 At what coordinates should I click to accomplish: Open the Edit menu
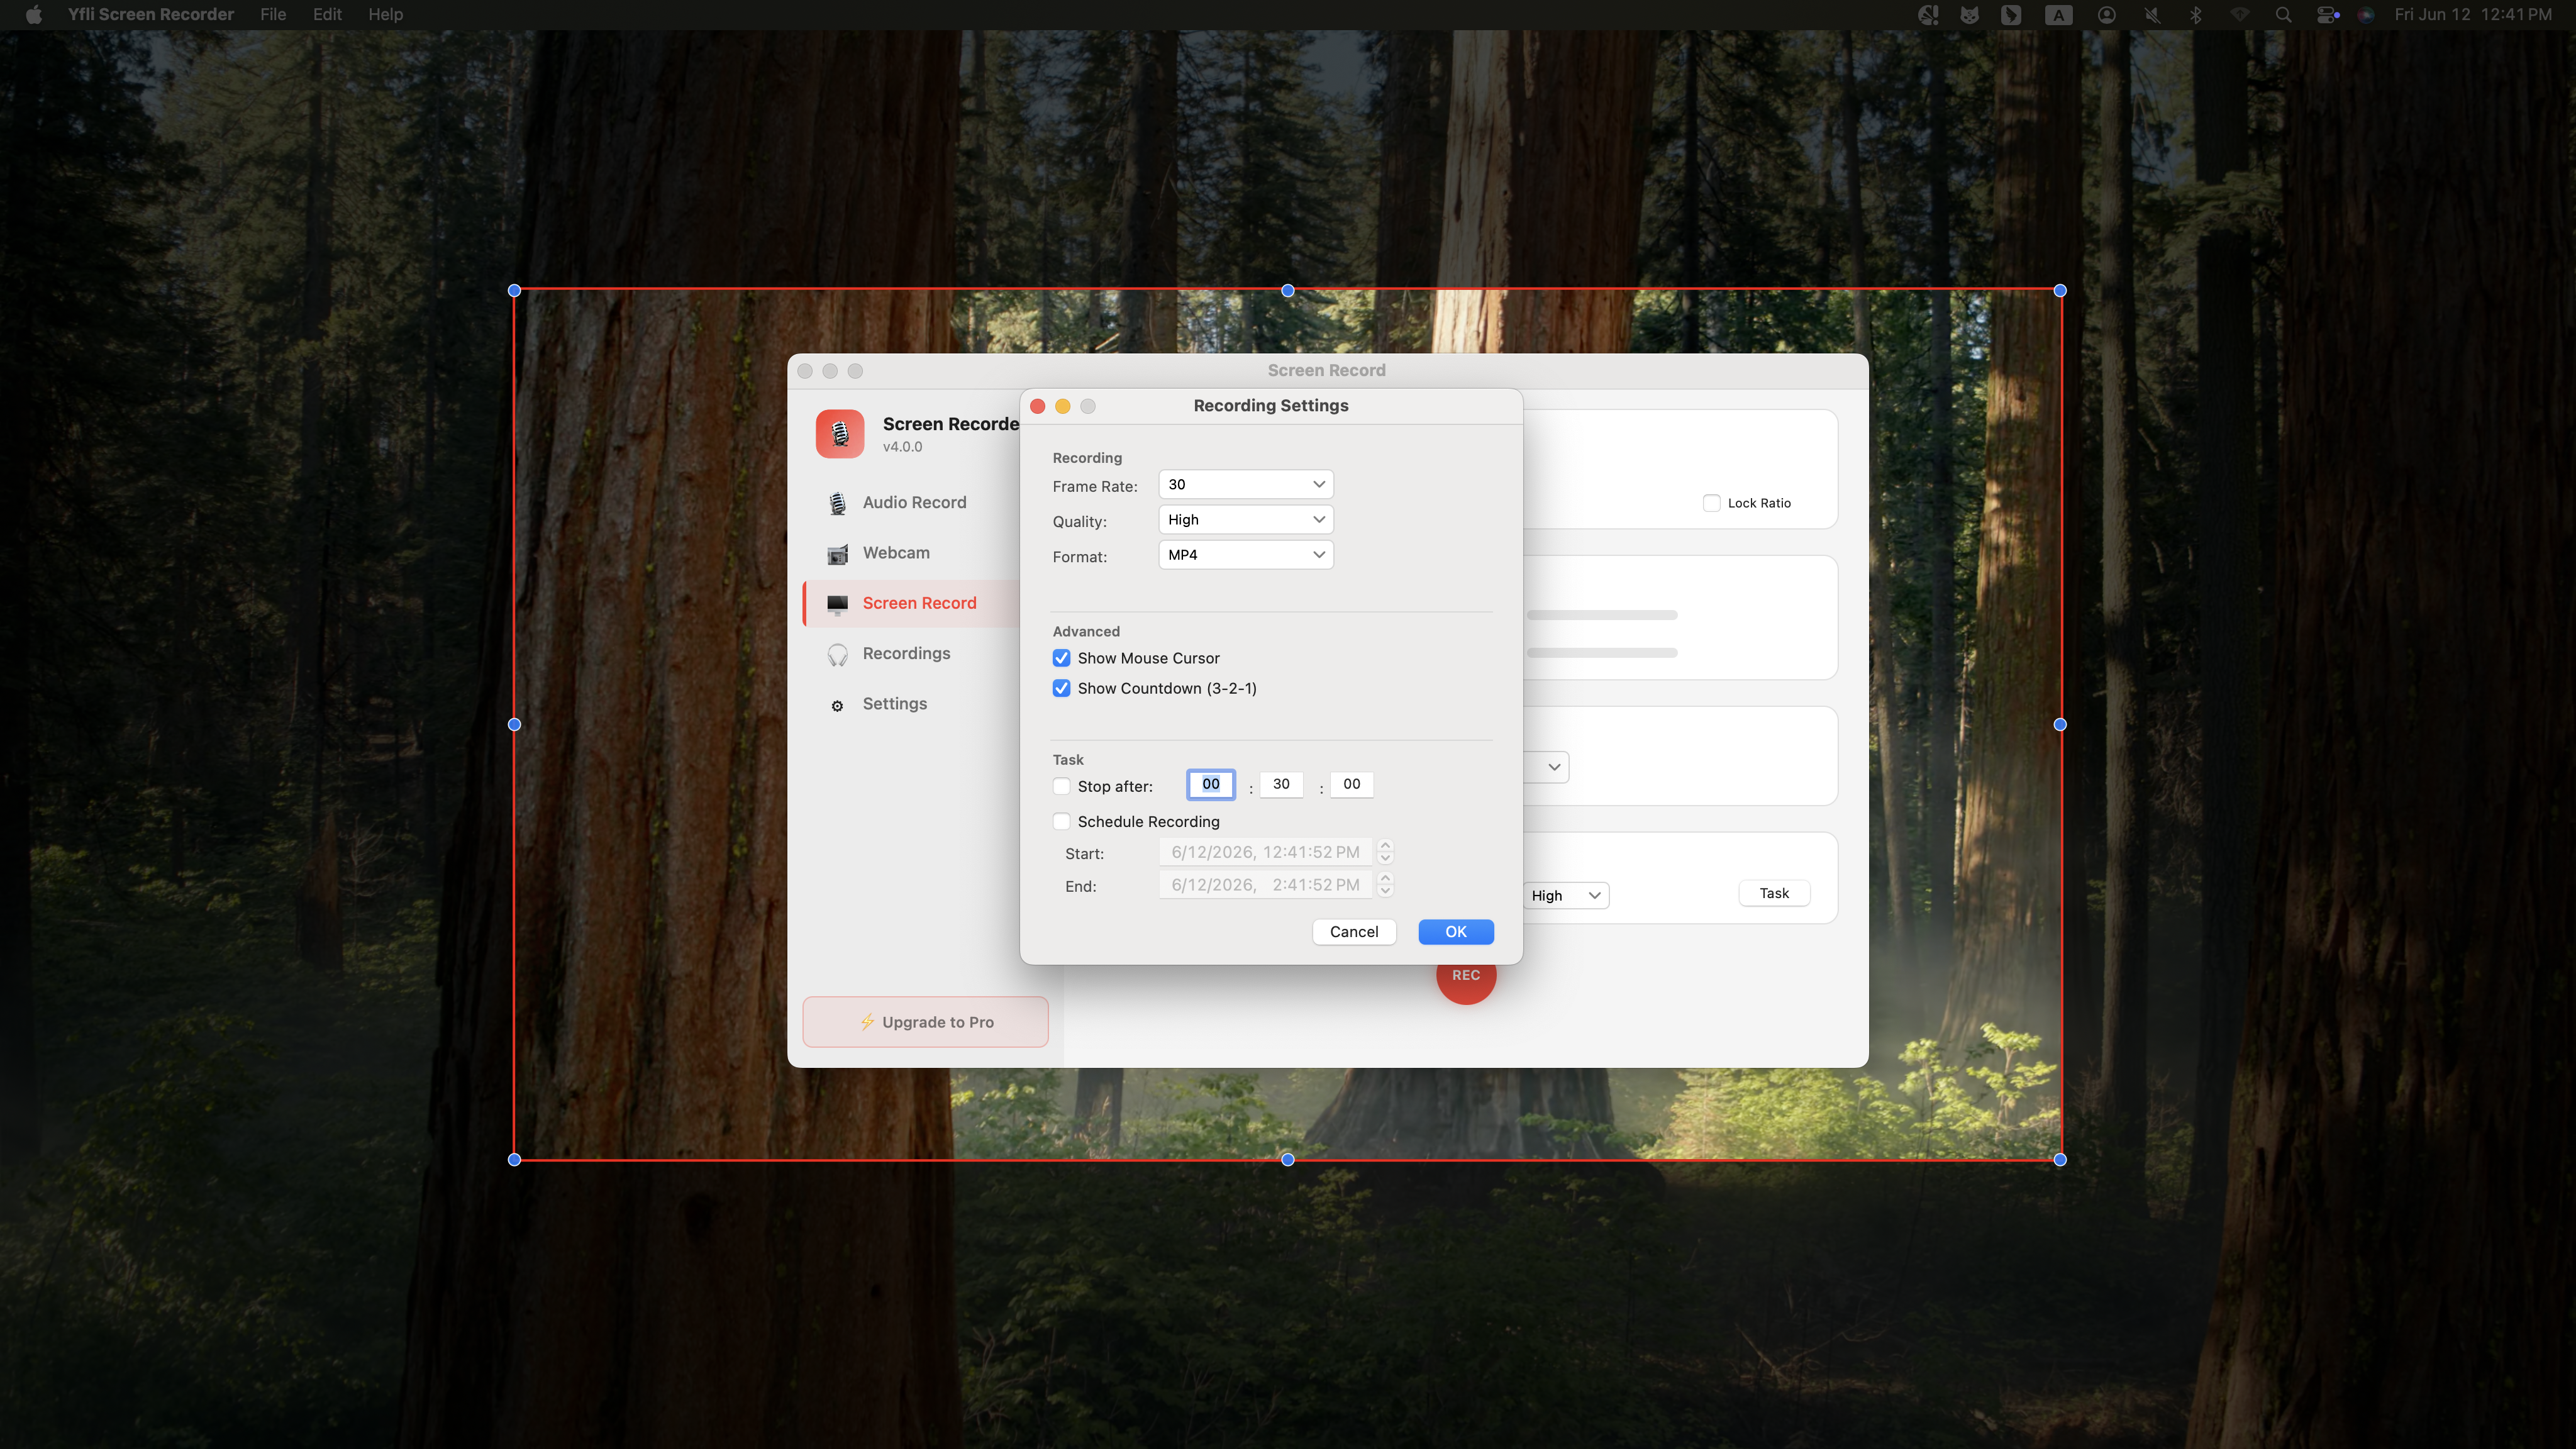[327, 14]
